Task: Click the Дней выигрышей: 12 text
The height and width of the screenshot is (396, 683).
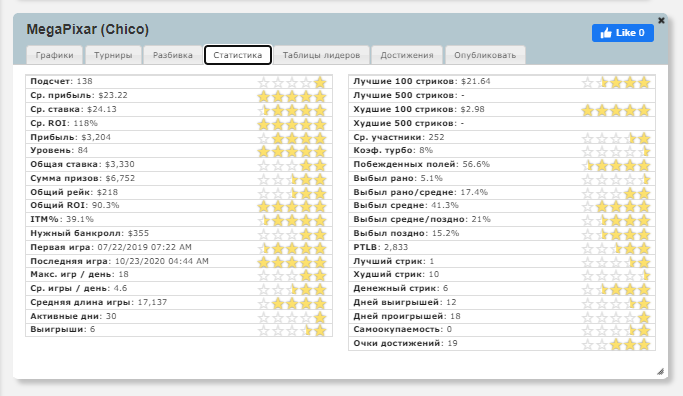Action: (405, 302)
